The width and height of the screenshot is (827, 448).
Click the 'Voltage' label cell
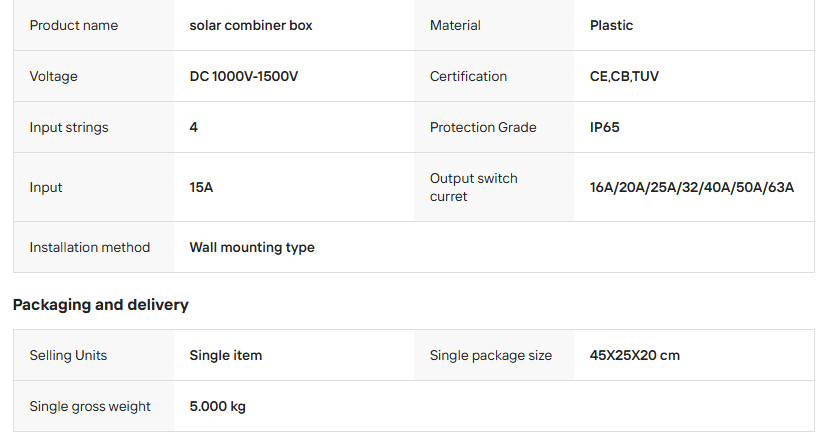(x=53, y=76)
